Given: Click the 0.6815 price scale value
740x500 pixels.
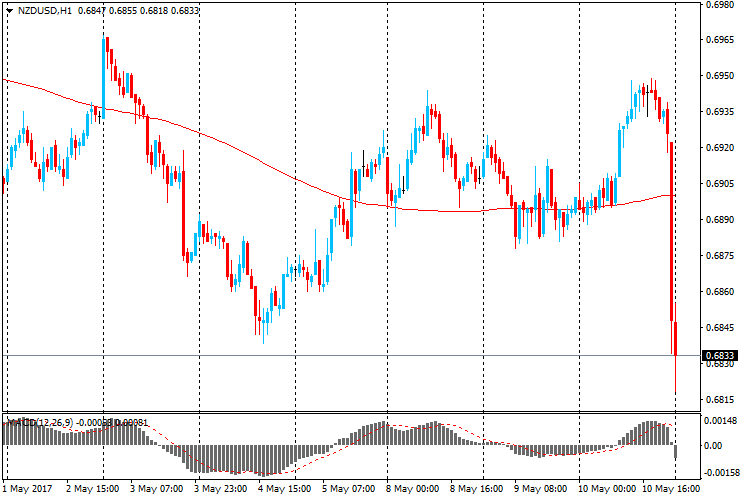Looking at the screenshot, I should pos(720,400).
